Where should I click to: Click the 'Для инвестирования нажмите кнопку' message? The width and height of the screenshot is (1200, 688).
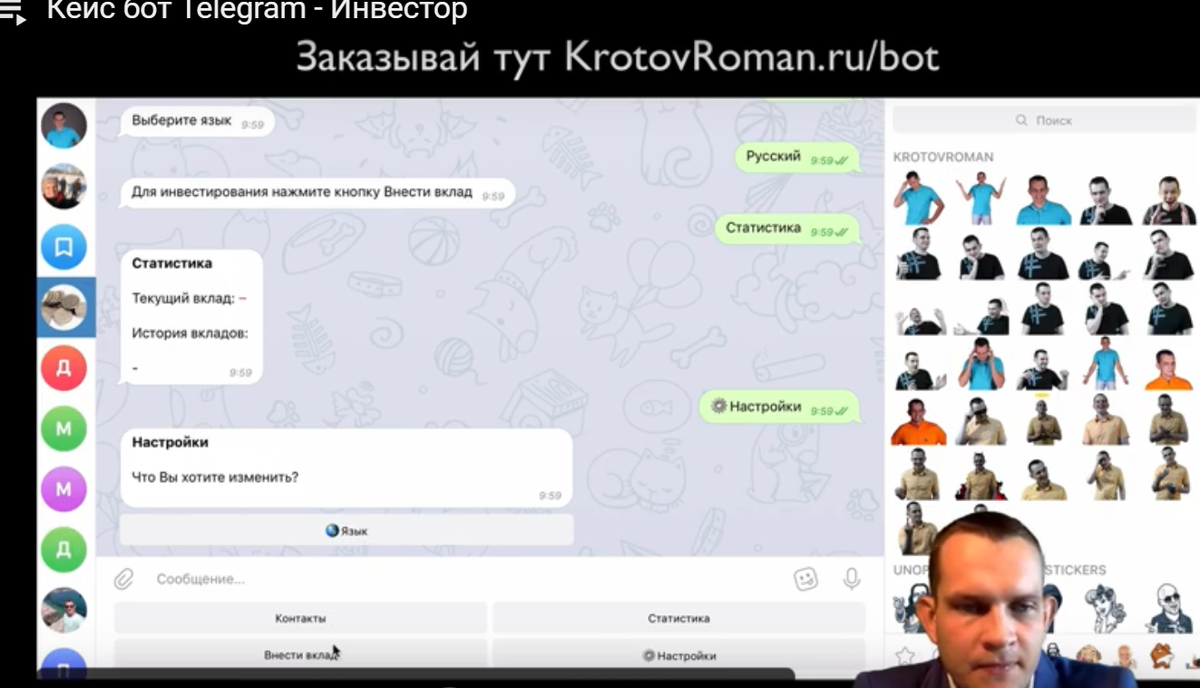tap(318, 192)
